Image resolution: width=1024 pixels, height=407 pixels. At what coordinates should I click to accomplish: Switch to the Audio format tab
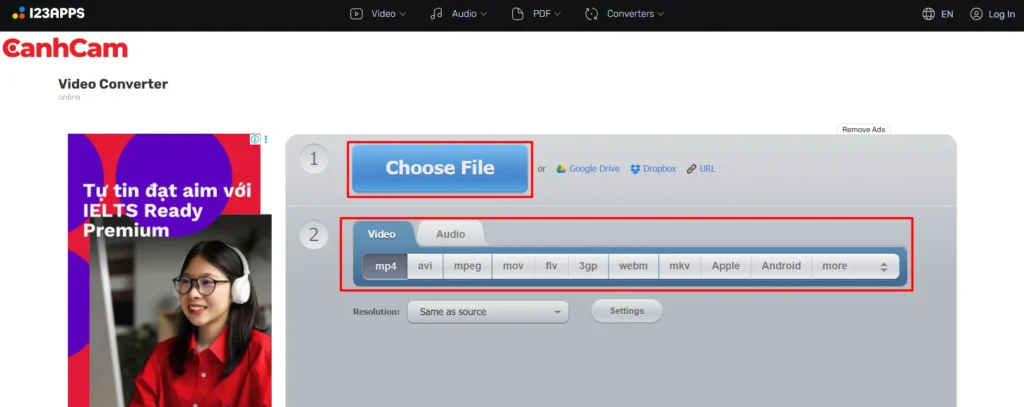pos(451,234)
